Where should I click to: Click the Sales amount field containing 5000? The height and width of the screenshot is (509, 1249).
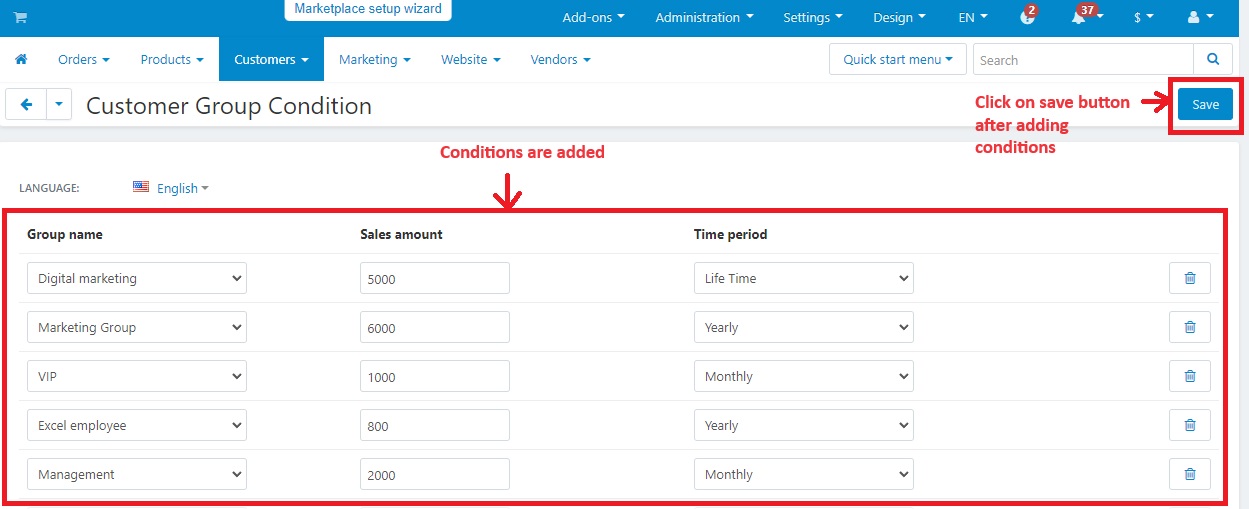coord(434,279)
